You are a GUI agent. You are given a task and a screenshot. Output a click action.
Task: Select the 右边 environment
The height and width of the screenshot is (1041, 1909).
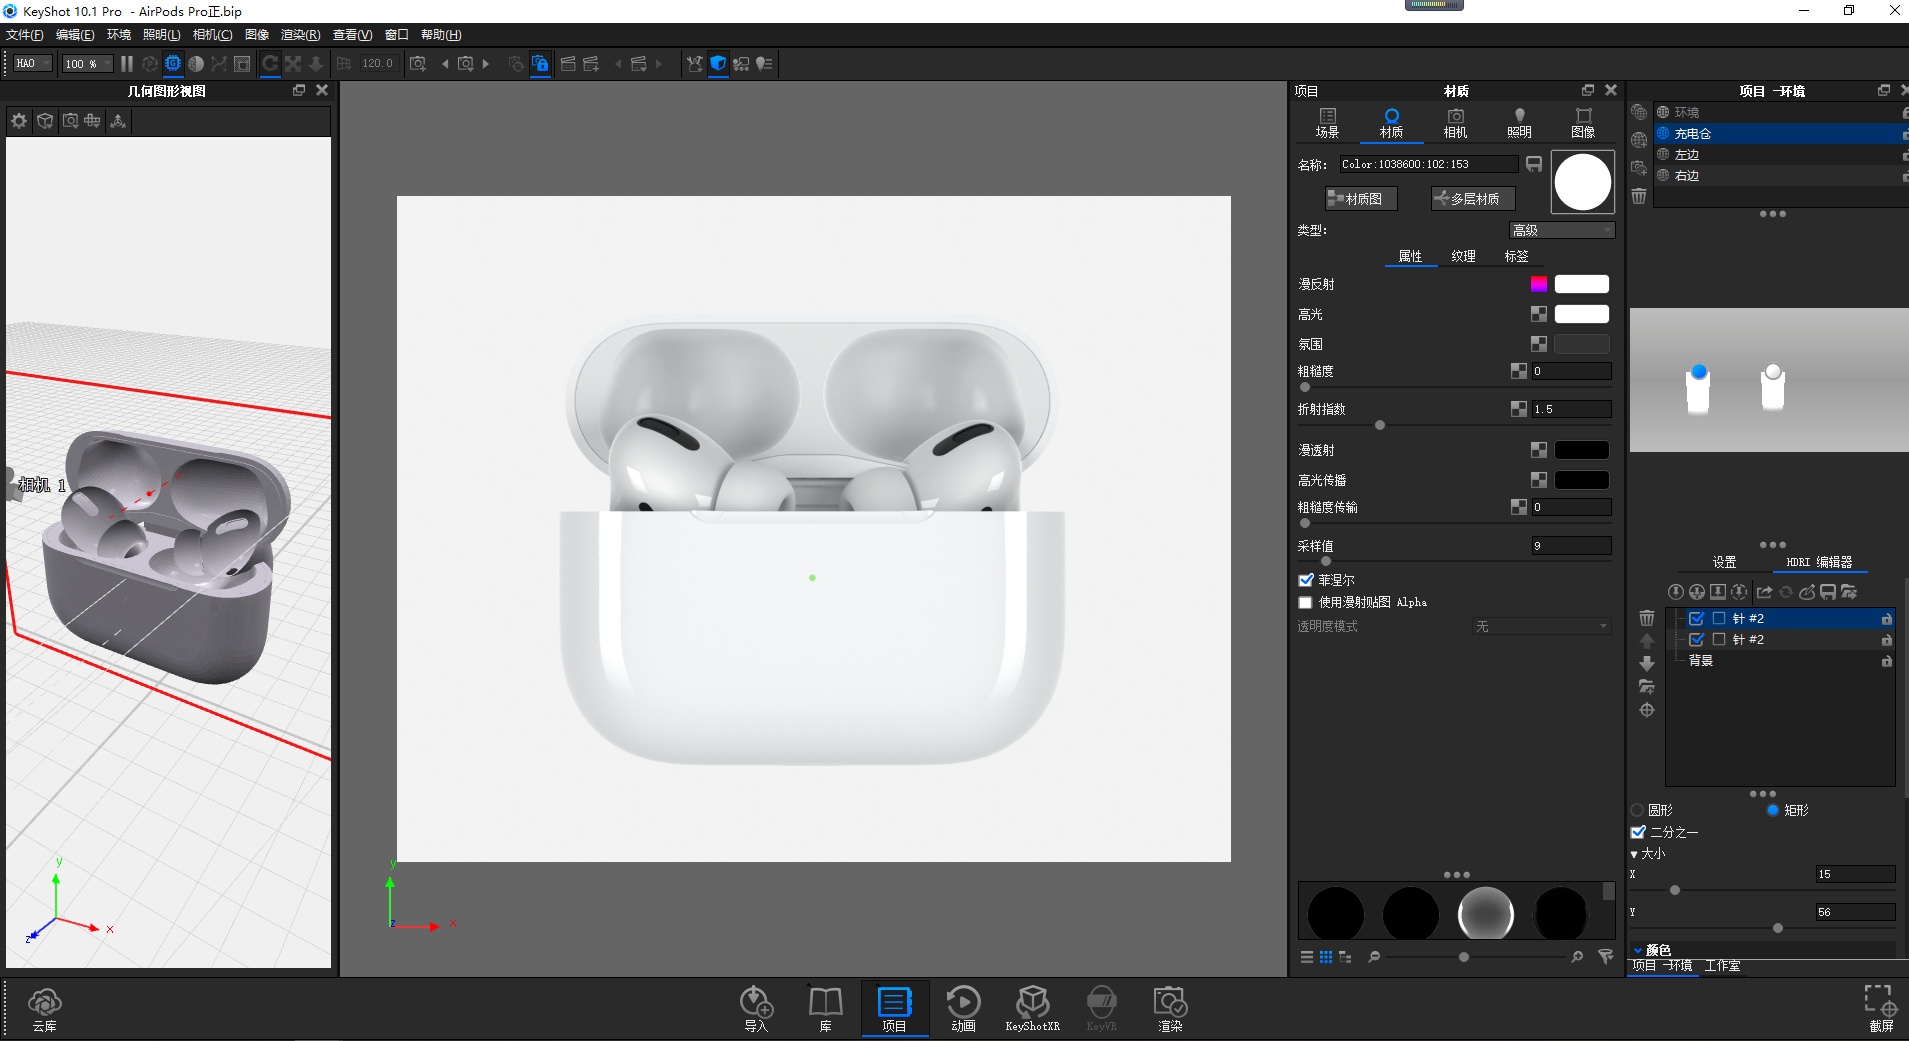pyautogui.click(x=1780, y=176)
